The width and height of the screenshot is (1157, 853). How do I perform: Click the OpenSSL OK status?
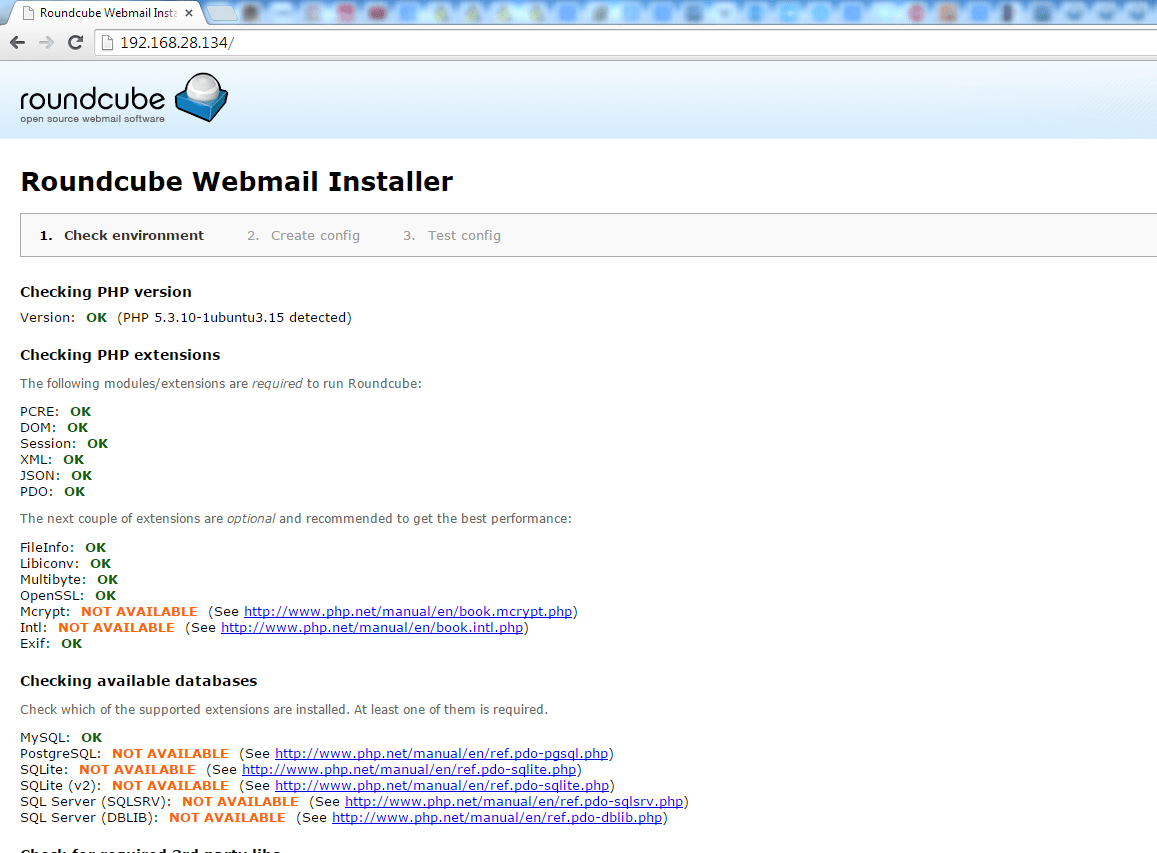106,596
